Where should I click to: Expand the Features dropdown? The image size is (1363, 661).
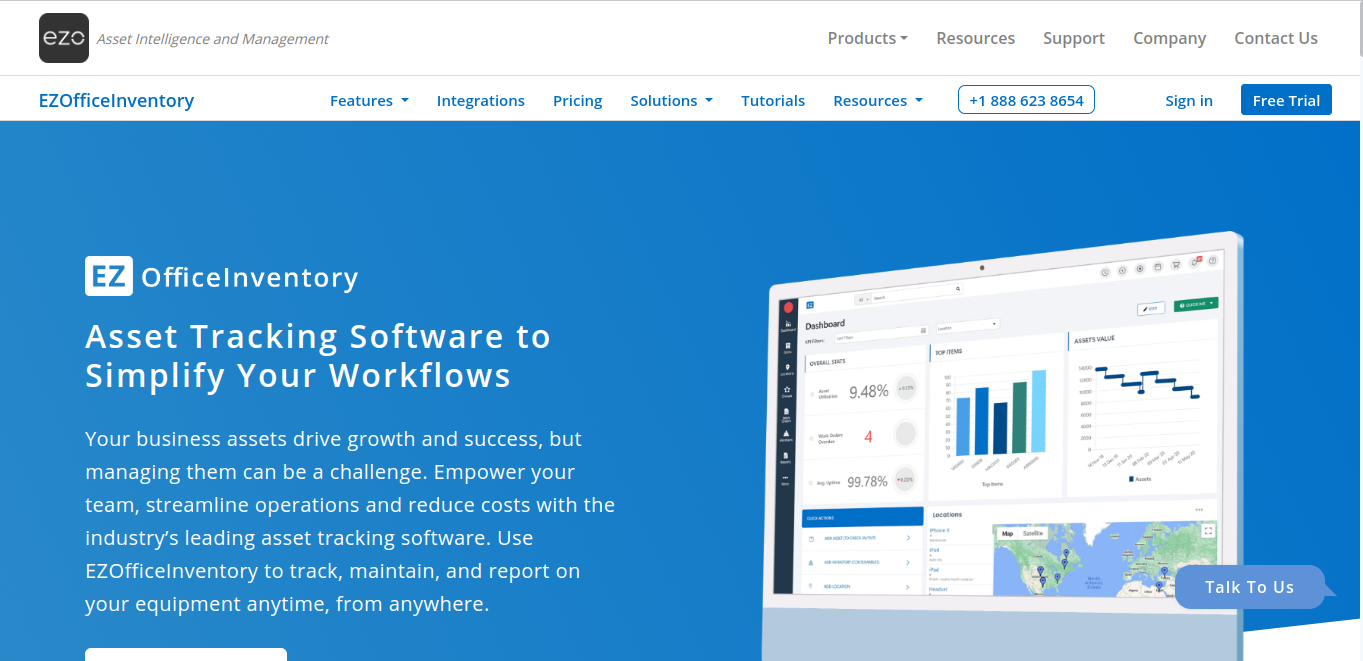point(369,100)
